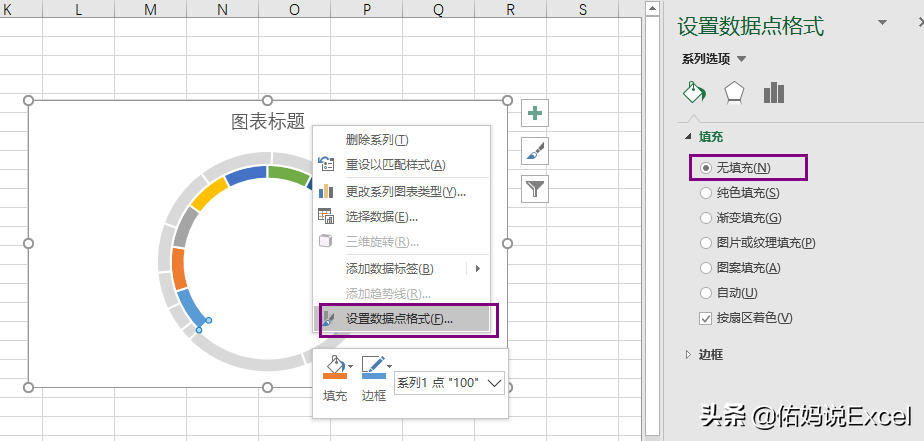Screen dimensions: 924x441
Task: Click the 更改系列图表类型 chart icon
Action: click(326, 191)
